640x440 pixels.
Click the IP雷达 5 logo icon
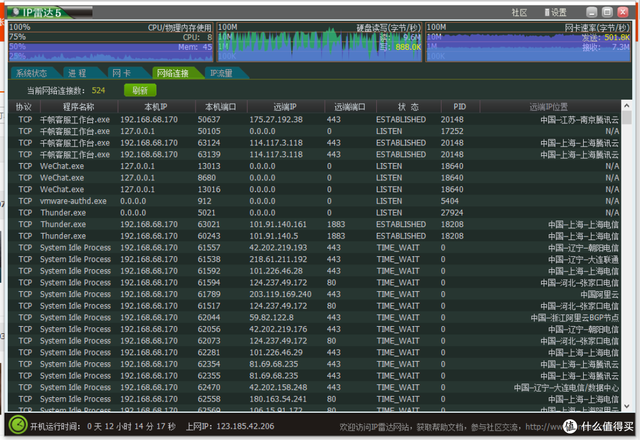click(15, 12)
